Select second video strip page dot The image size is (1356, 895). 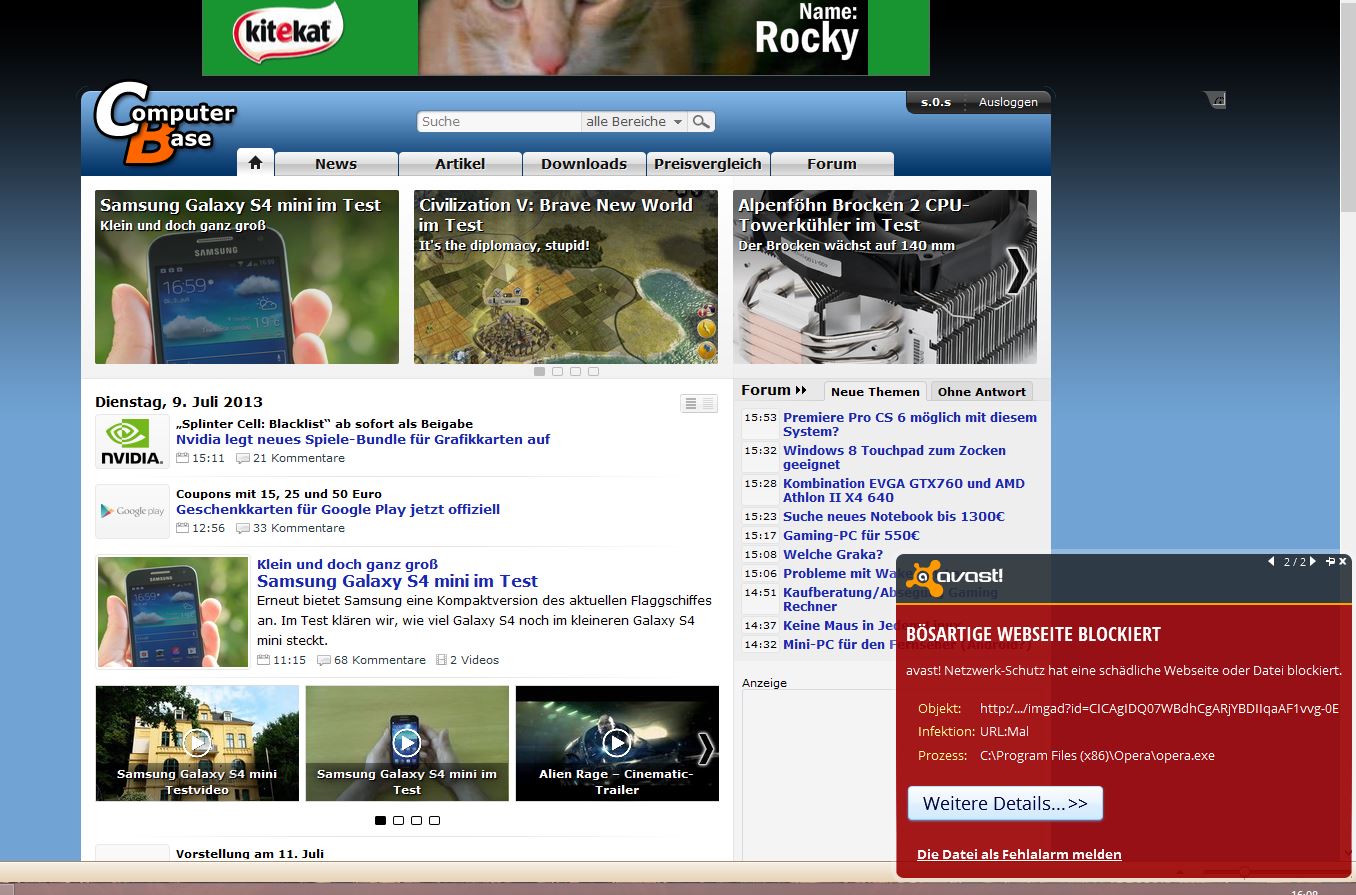398,820
